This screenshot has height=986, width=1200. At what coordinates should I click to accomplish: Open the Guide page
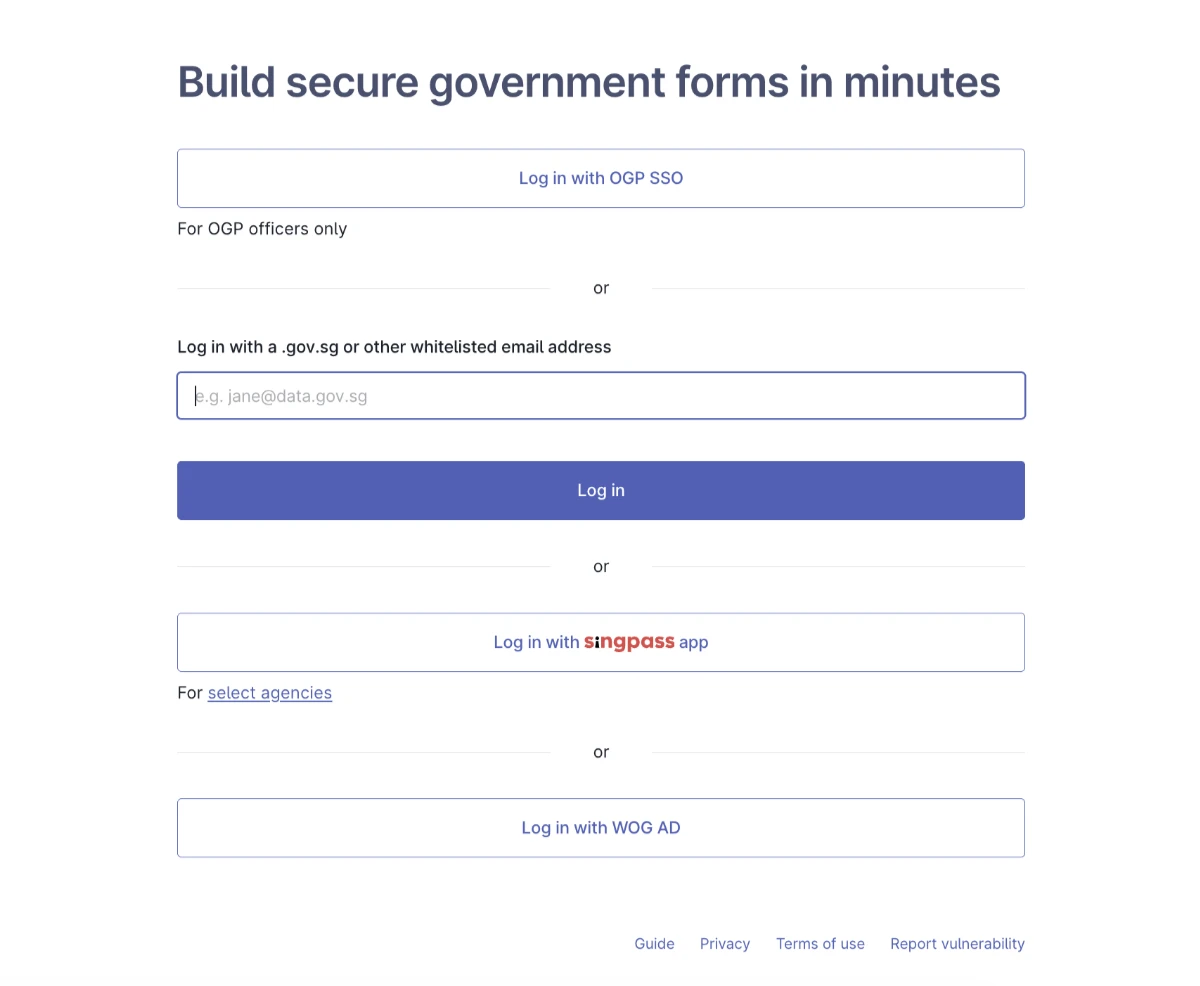point(654,943)
